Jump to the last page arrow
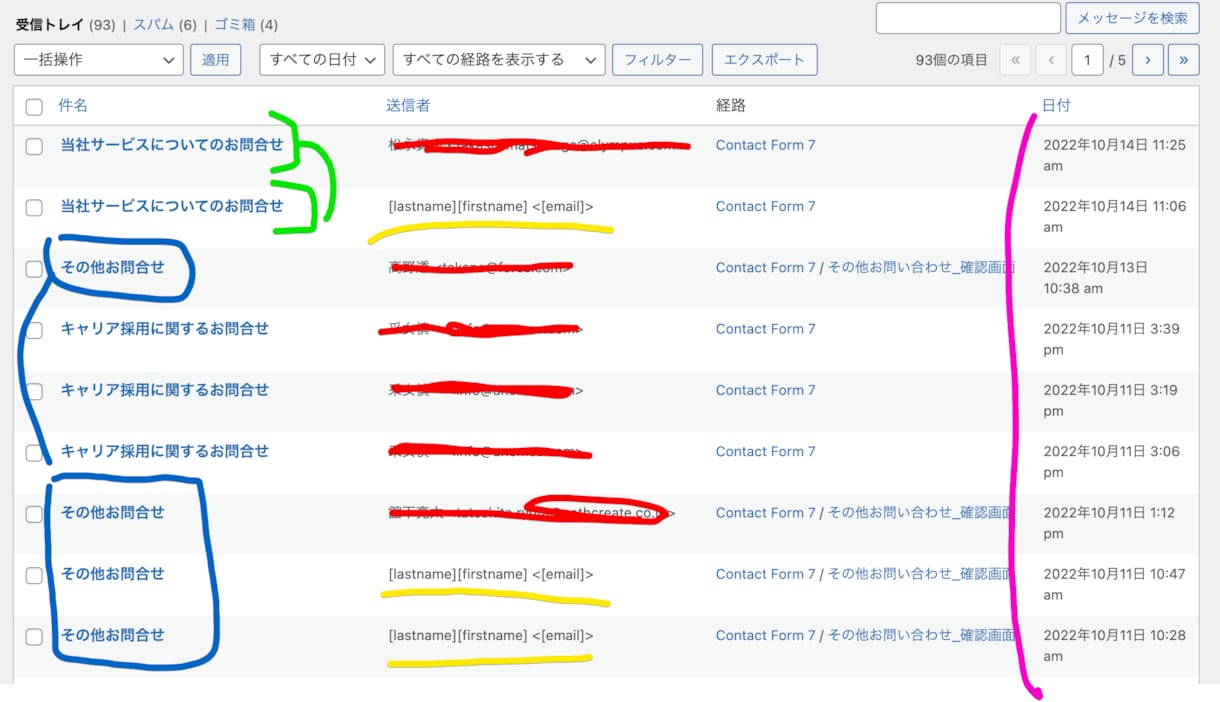Image resolution: width=1220 pixels, height=702 pixels. click(1183, 60)
